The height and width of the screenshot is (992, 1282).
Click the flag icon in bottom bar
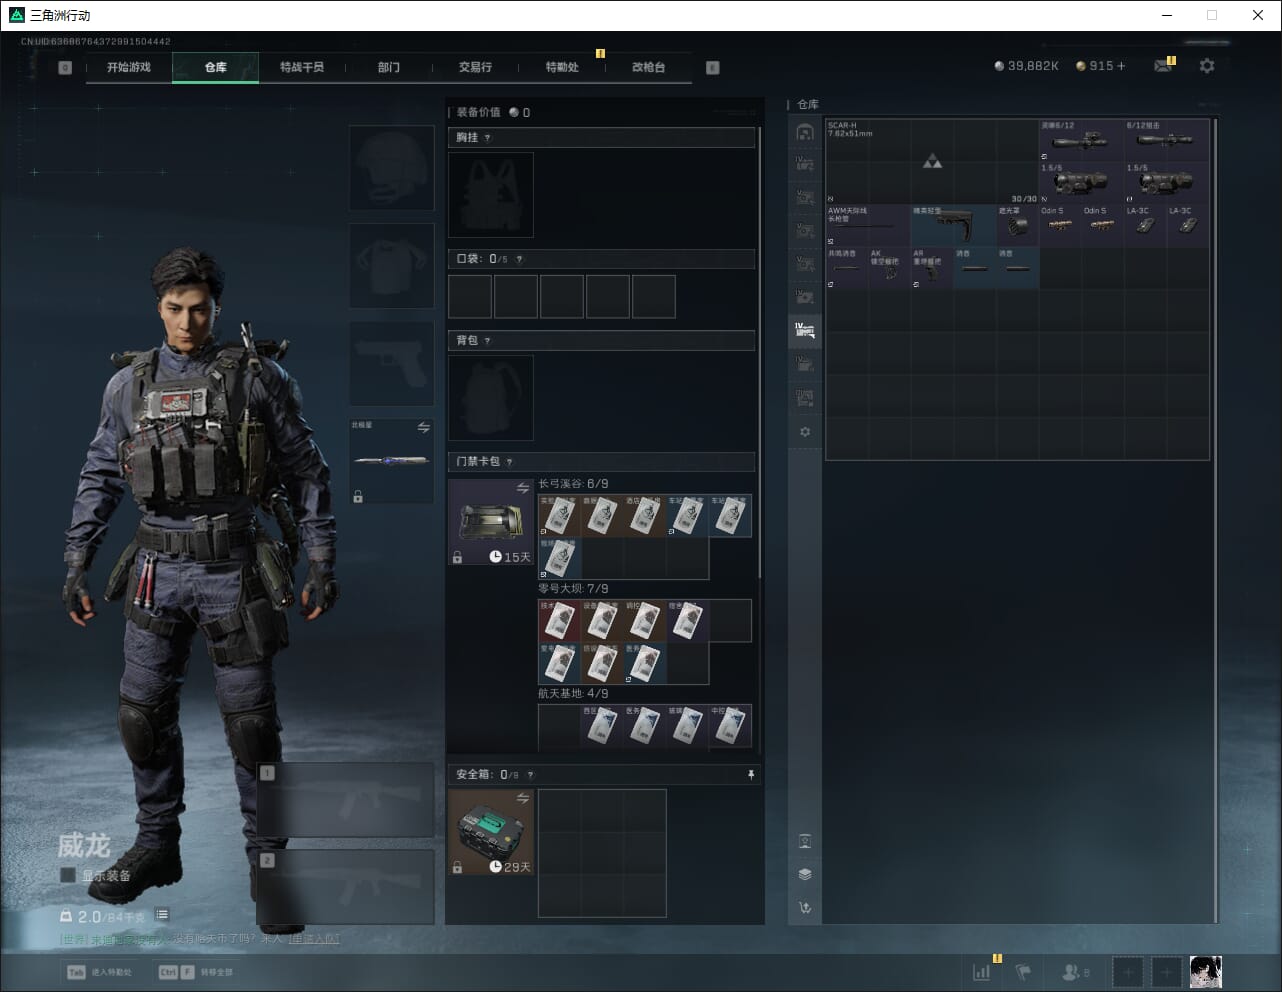[1023, 972]
